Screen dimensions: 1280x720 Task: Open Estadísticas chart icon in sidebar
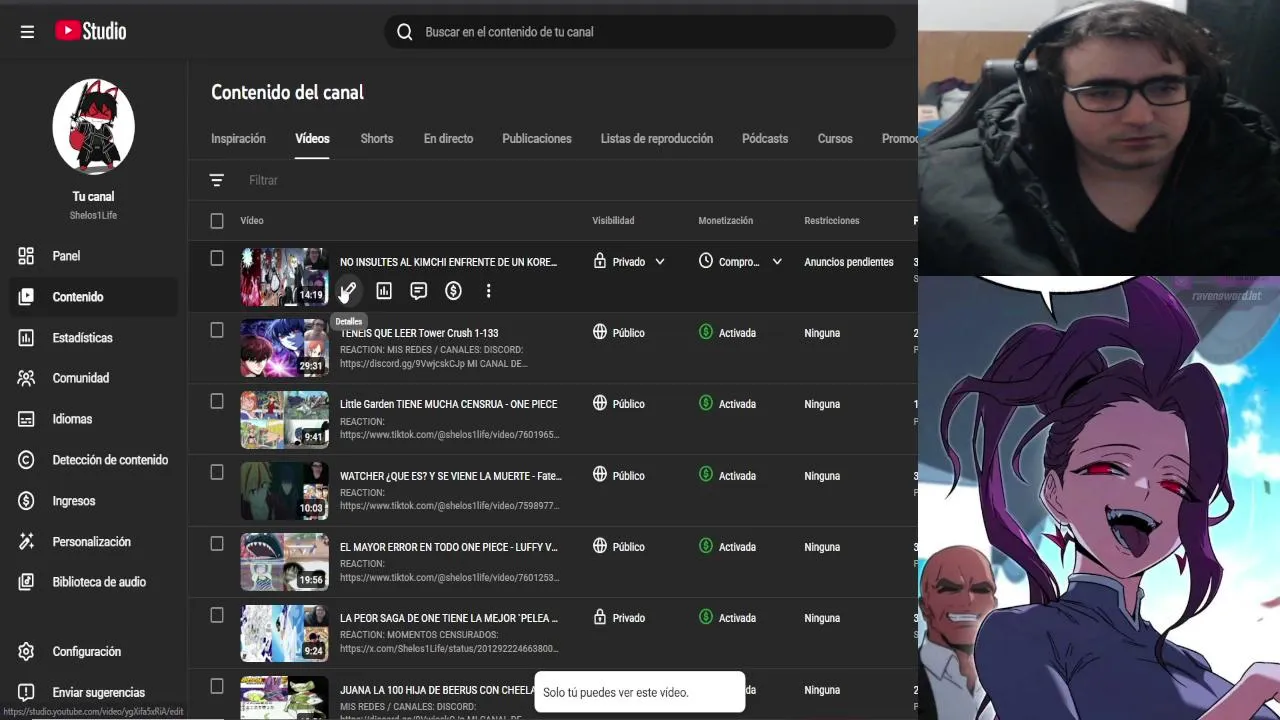pyautogui.click(x=26, y=338)
